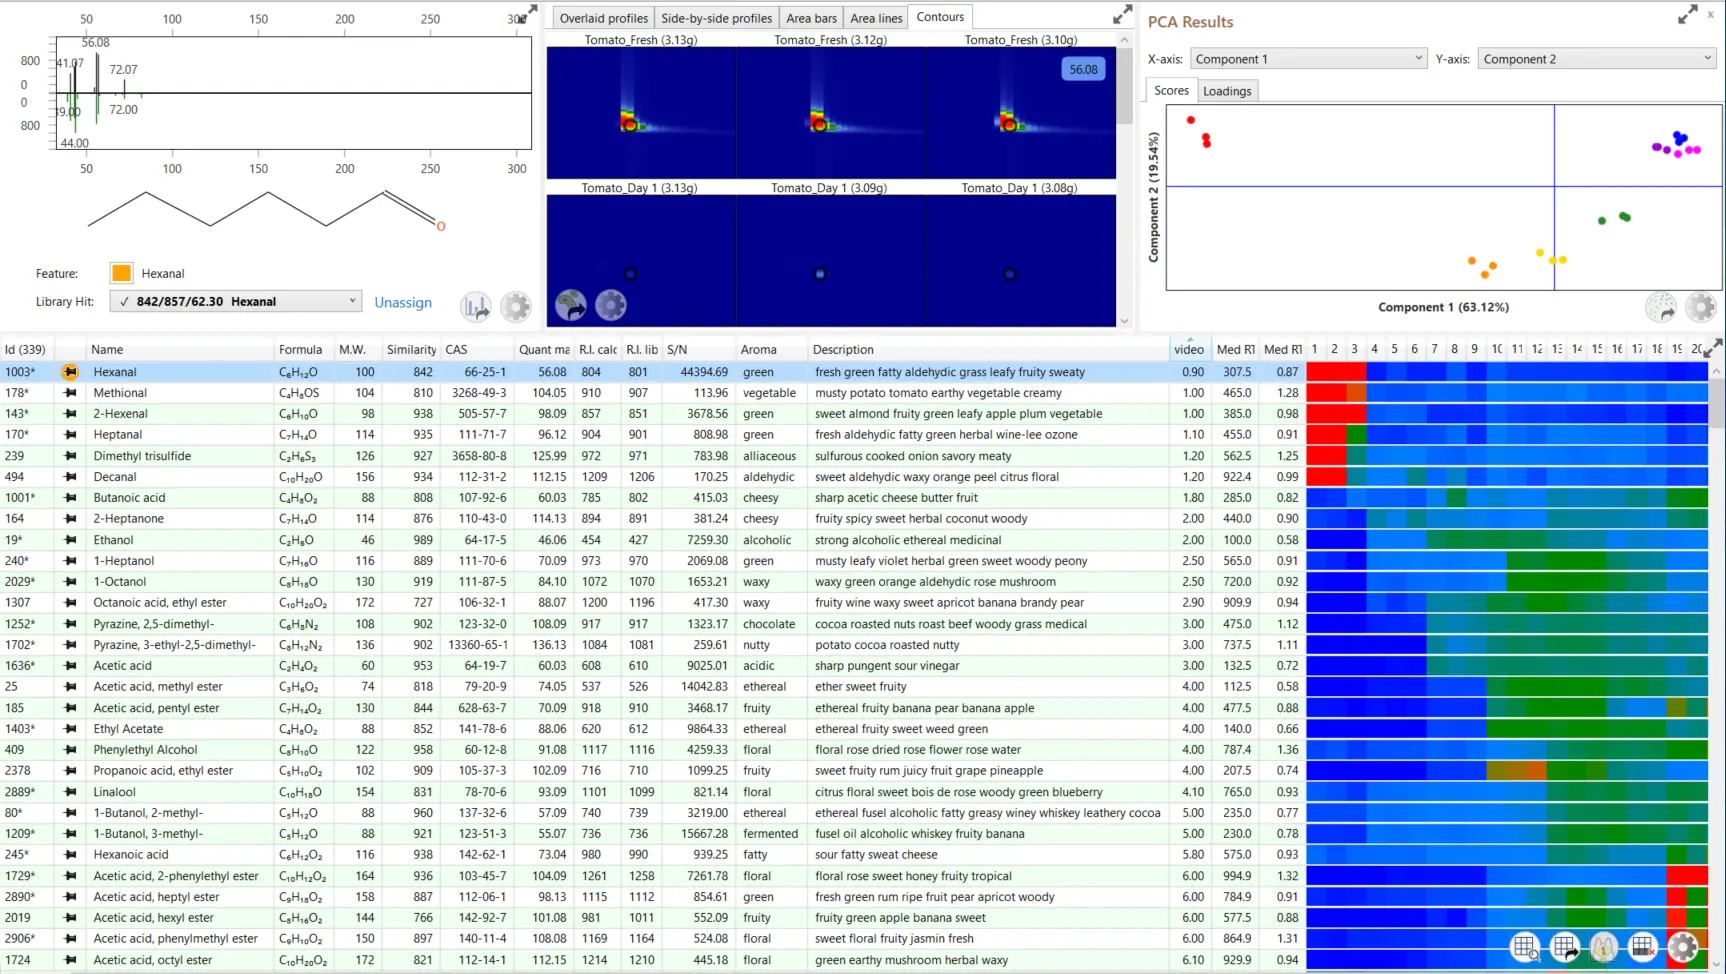
Task: Click the video column header
Action: [1188, 349]
